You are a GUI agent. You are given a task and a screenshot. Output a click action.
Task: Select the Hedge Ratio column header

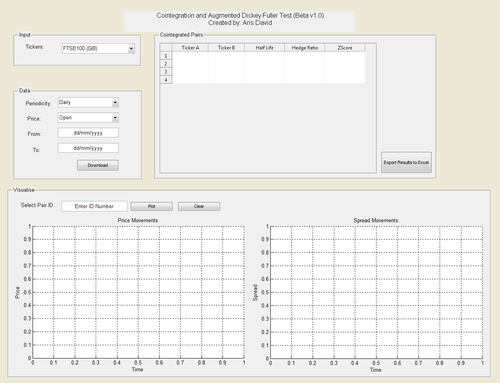[x=305, y=48]
